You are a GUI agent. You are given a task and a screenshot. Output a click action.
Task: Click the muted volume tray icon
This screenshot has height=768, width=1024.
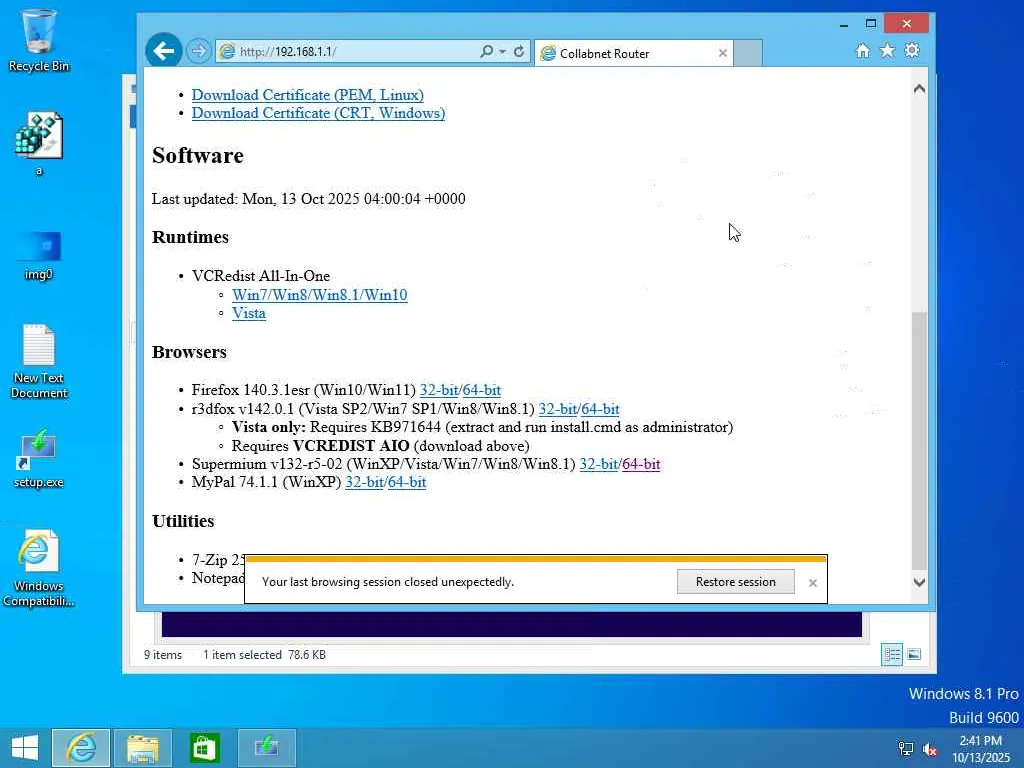point(930,749)
